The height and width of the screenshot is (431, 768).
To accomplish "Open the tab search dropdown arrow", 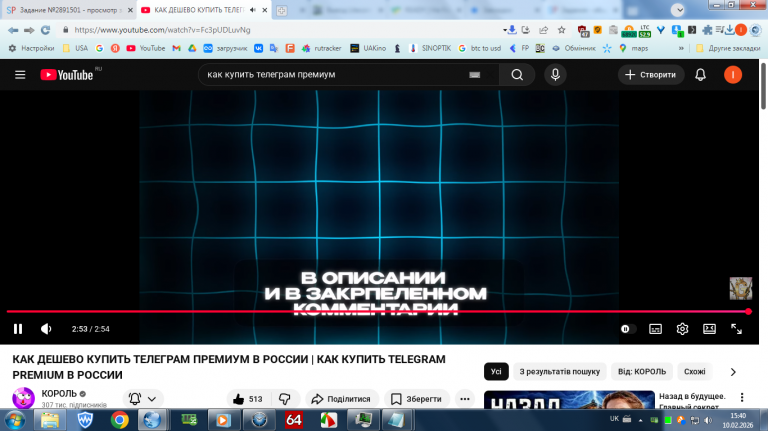I will 678,10.
